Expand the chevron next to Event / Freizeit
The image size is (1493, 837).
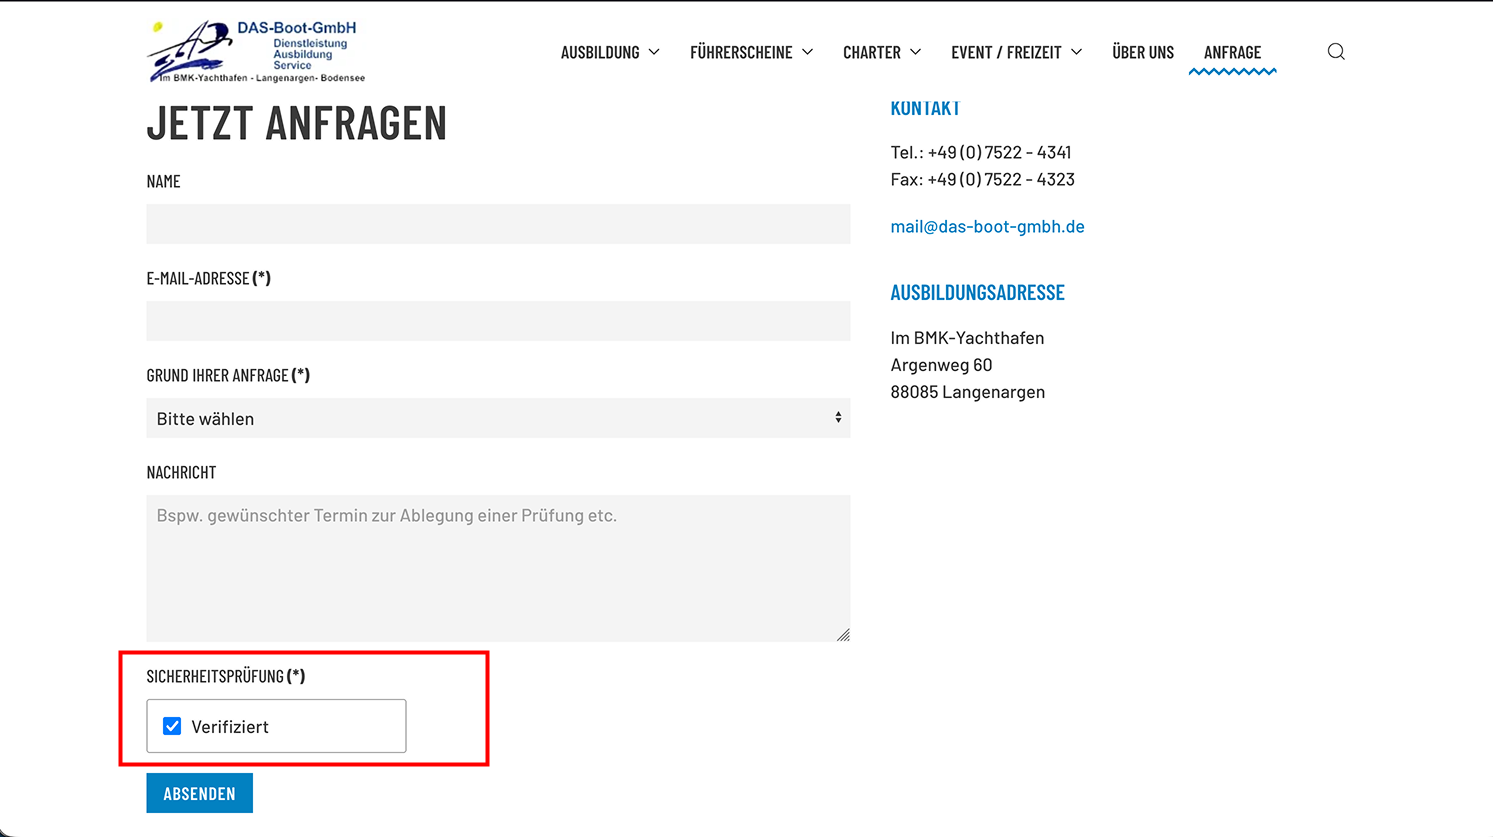1076,52
